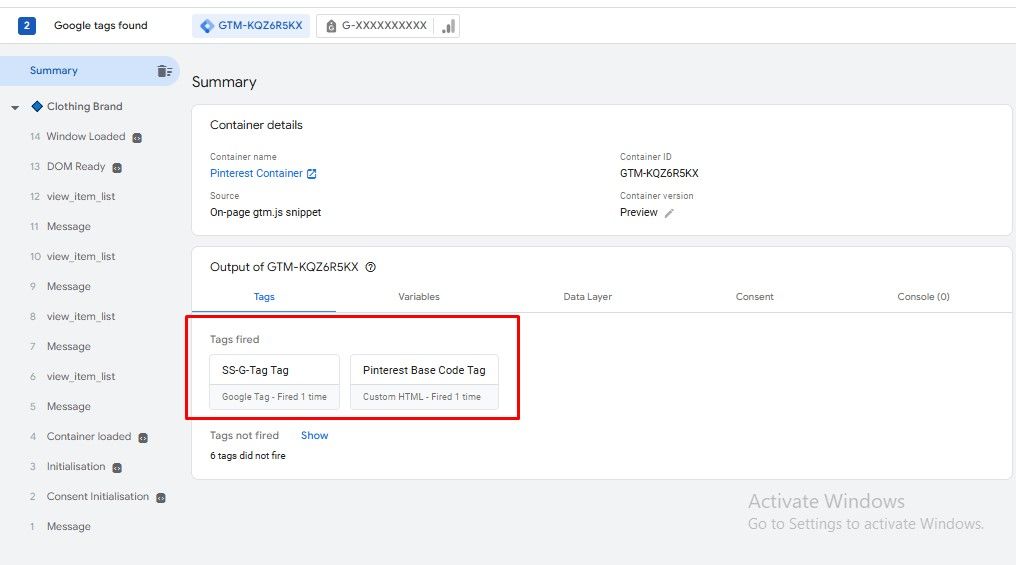This screenshot has width=1016, height=565.
Task: Click the API badge icon beside DOM Ready
Action: [x=117, y=167]
